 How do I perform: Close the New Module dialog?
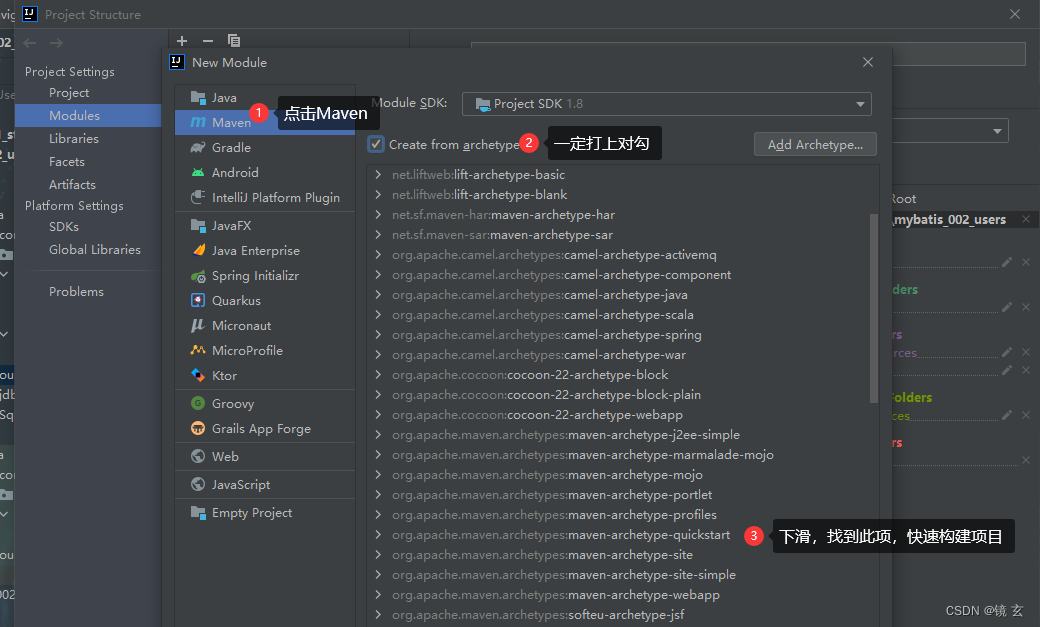pyautogui.click(x=868, y=62)
